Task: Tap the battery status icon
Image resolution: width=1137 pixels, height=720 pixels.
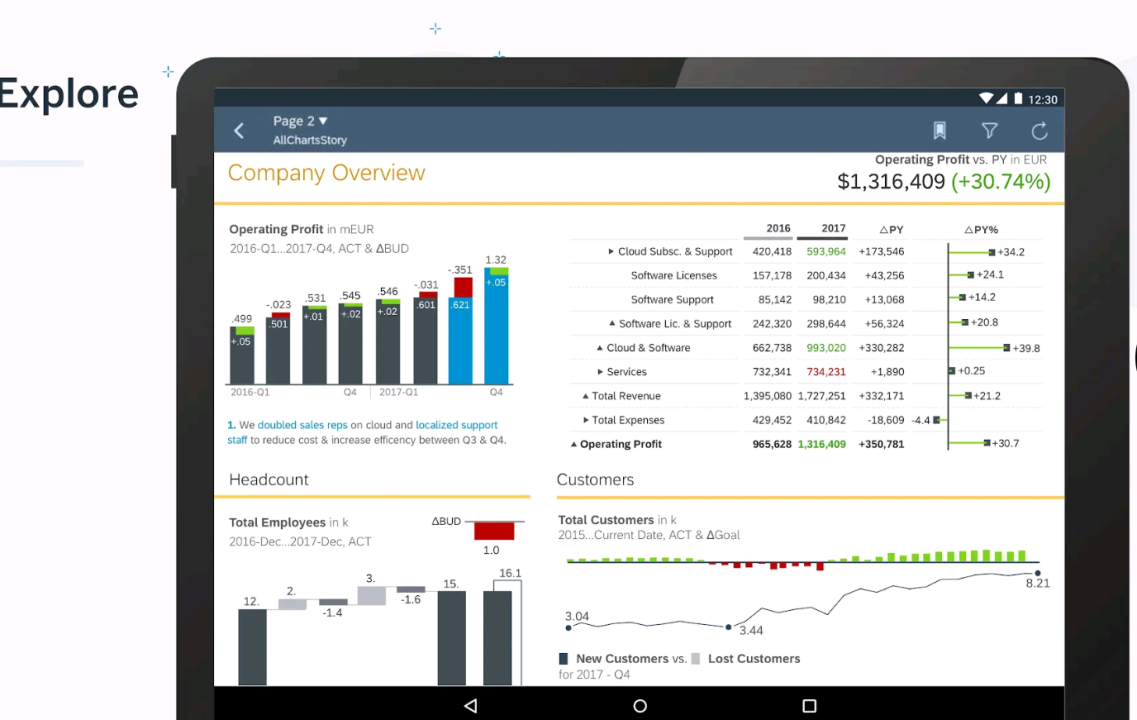Action: [x=1018, y=99]
